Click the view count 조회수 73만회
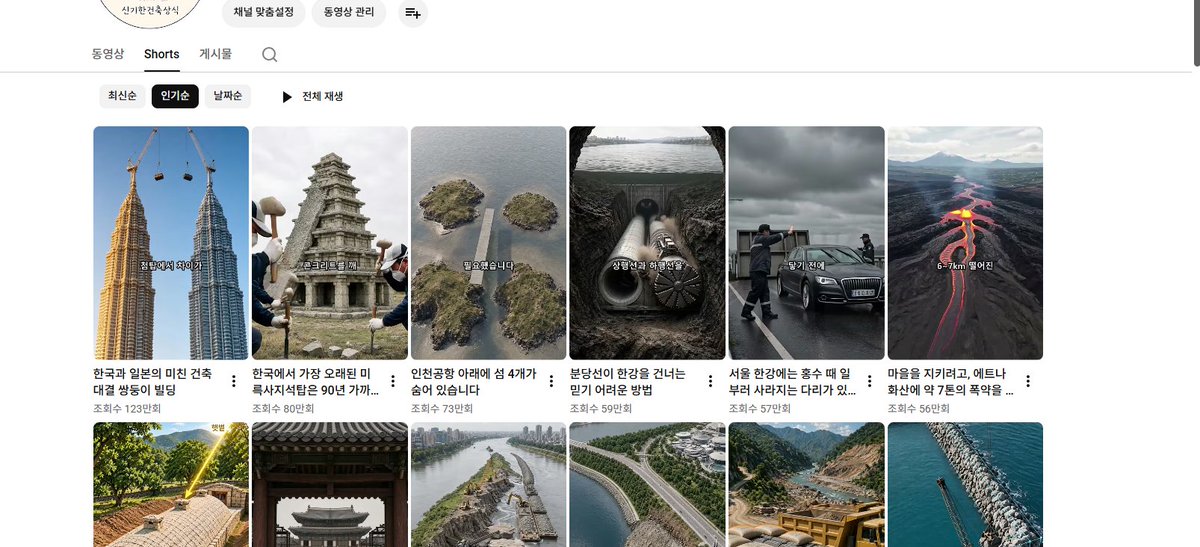The height and width of the screenshot is (547, 1200). click(x=441, y=409)
